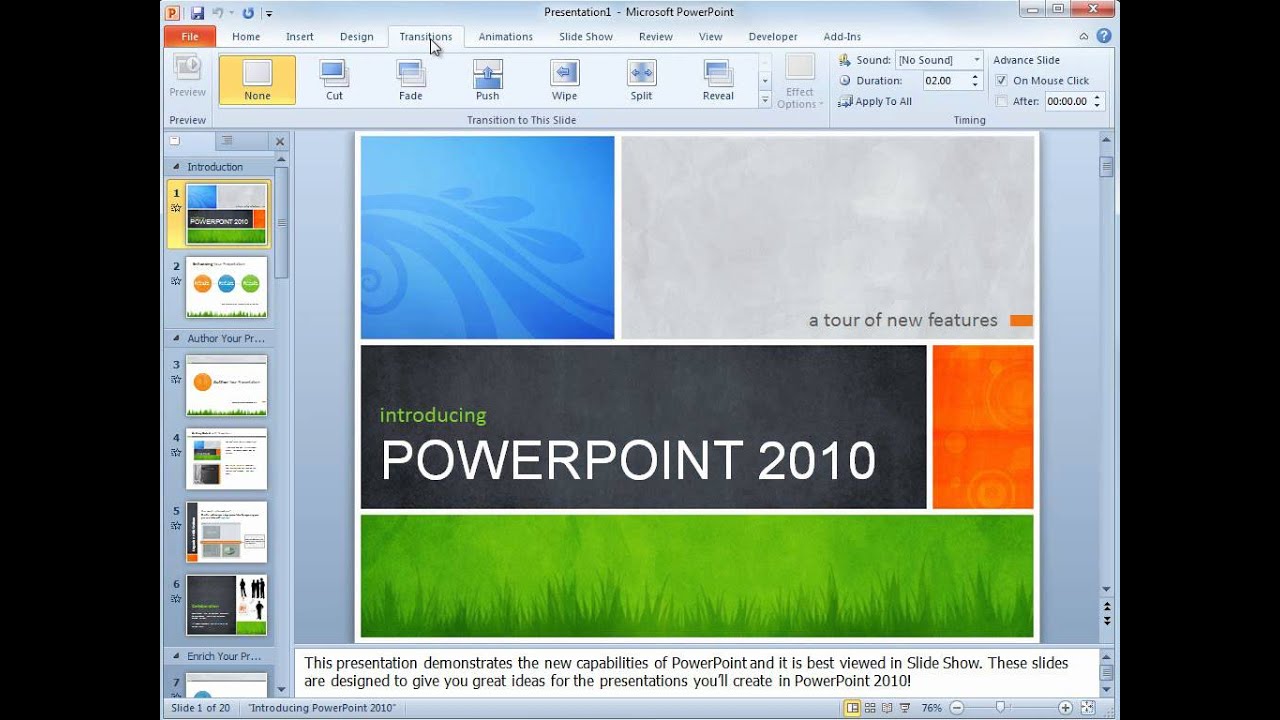1280x720 pixels.
Task: Open the File backstage menu
Action: pos(190,37)
